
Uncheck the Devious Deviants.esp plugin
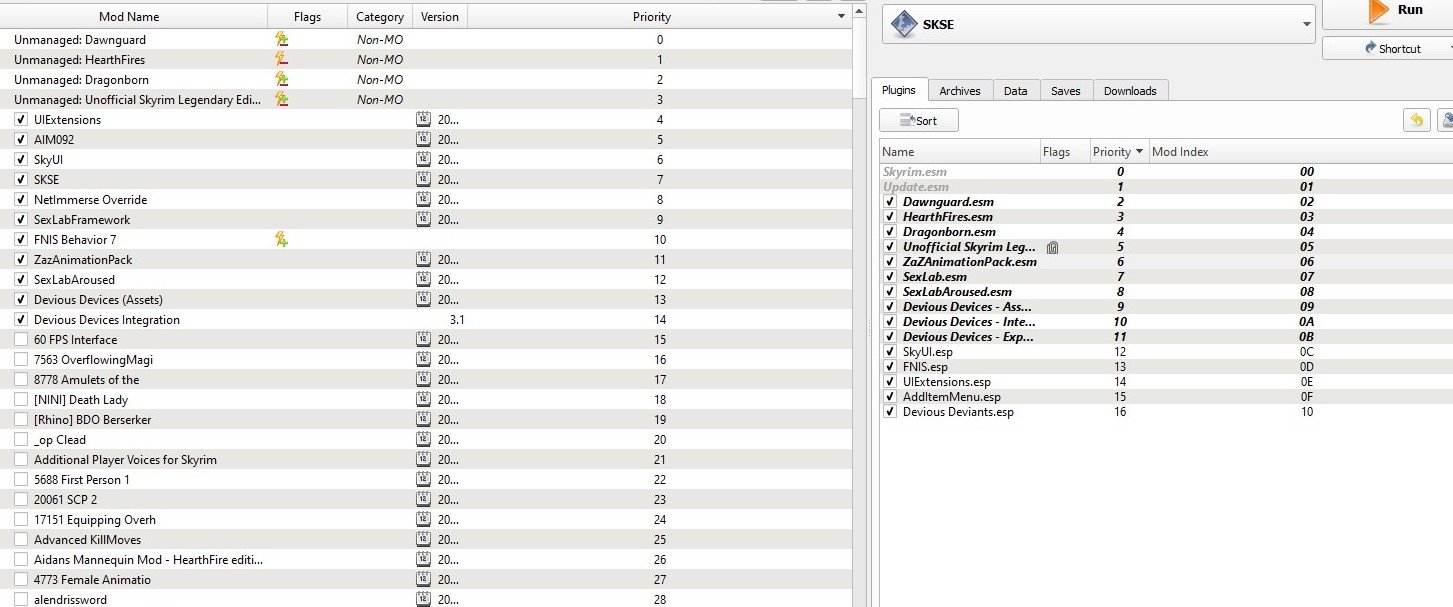point(890,411)
